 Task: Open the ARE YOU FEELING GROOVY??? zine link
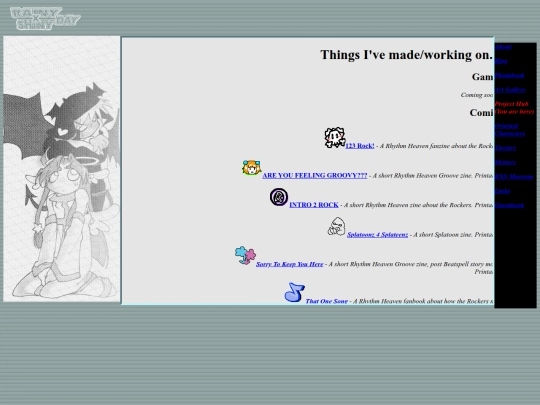pos(315,175)
